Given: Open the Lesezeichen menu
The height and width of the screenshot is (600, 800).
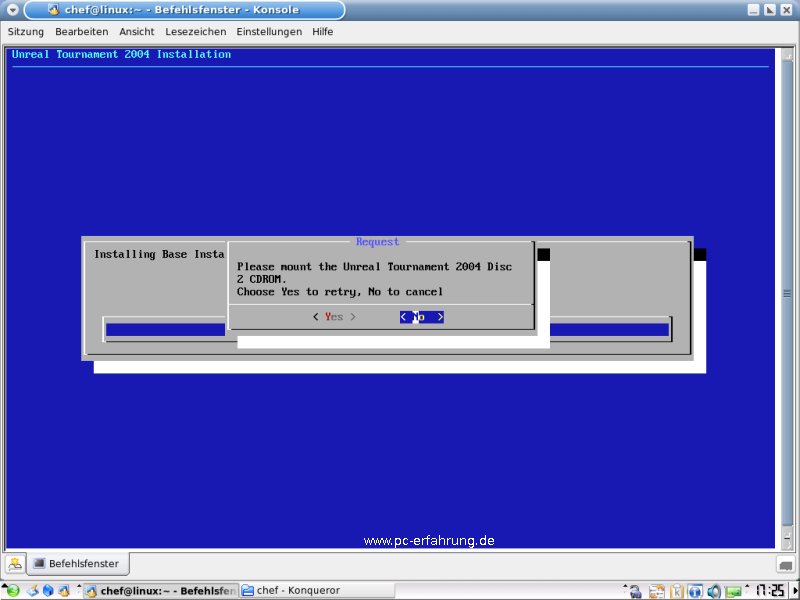Looking at the screenshot, I should tap(196, 32).
